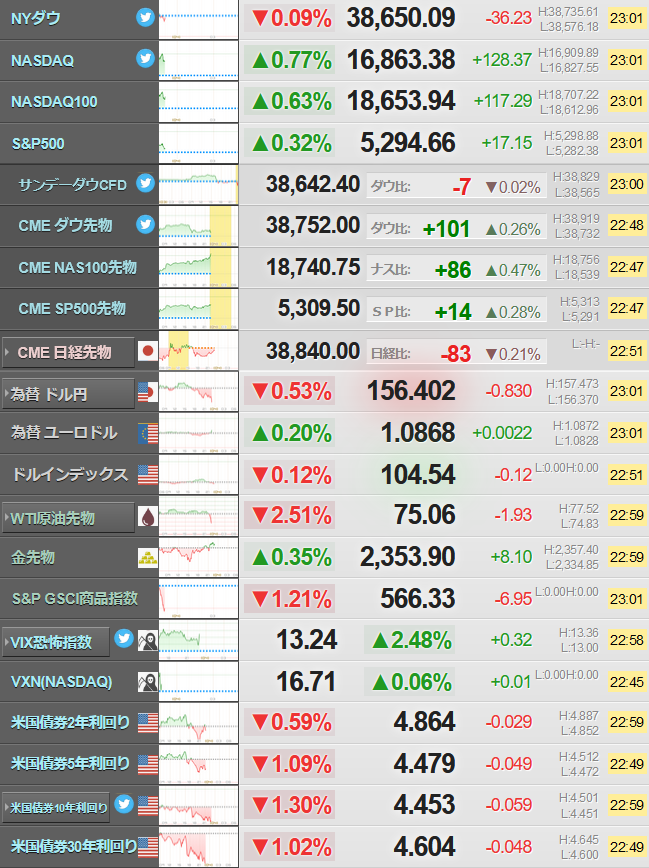Click the 156.402 dollar-yen price
The height and width of the screenshot is (868, 649).
[411, 391]
